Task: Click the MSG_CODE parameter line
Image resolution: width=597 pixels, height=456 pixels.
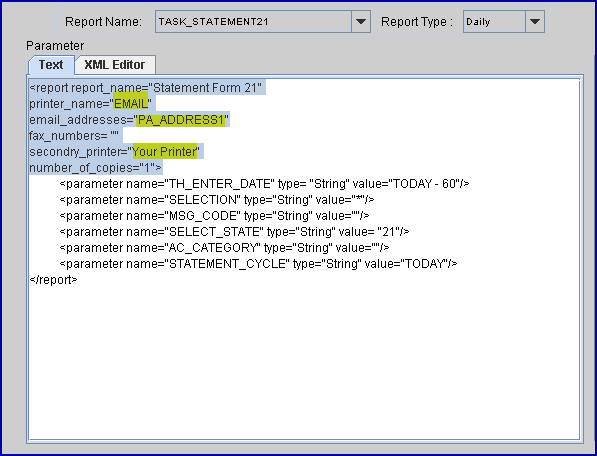Action: pyautogui.click(x=214, y=216)
